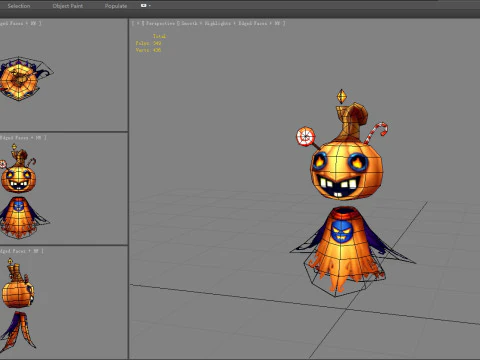Expand the ribbon display dropdown arrow
The image size is (480, 360).
150,6
